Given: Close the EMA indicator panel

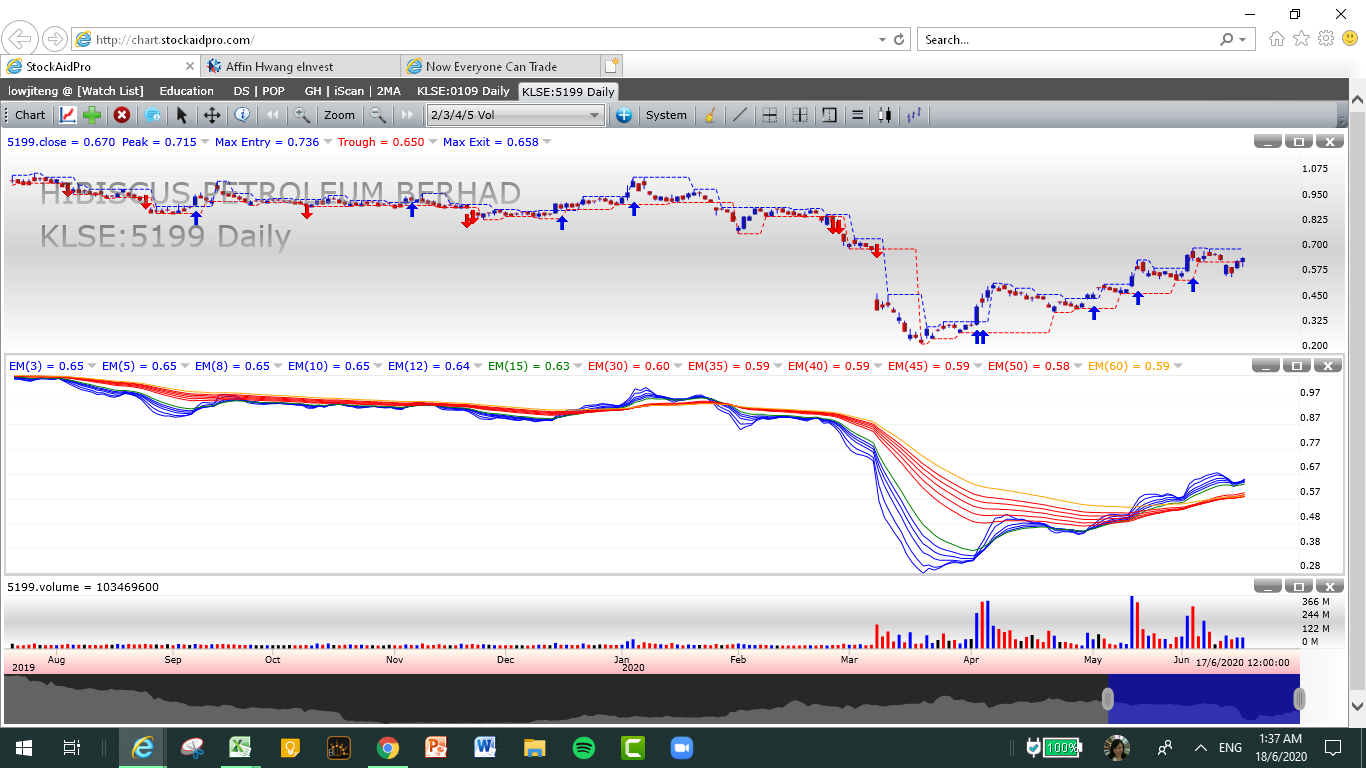Looking at the screenshot, I should 1328,366.
